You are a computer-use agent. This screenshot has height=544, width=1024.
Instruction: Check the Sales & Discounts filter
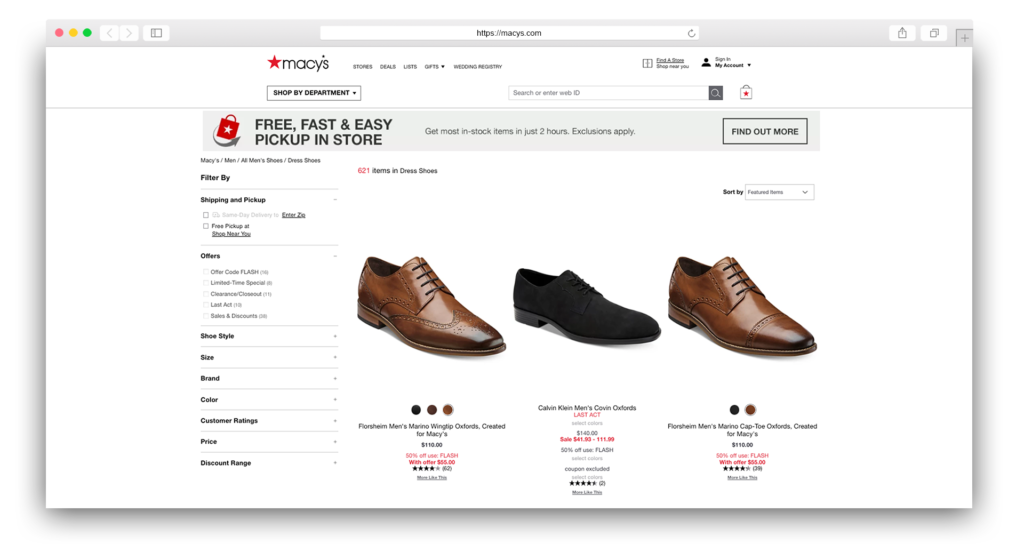(x=206, y=316)
